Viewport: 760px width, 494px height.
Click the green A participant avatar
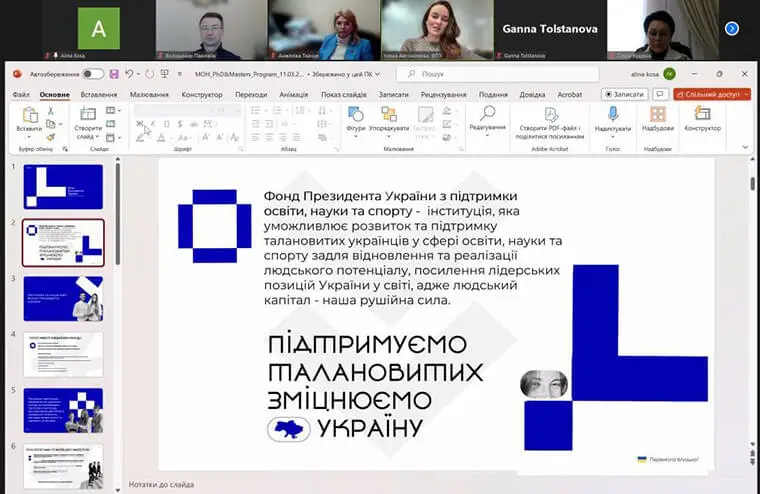pyautogui.click(x=98, y=29)
